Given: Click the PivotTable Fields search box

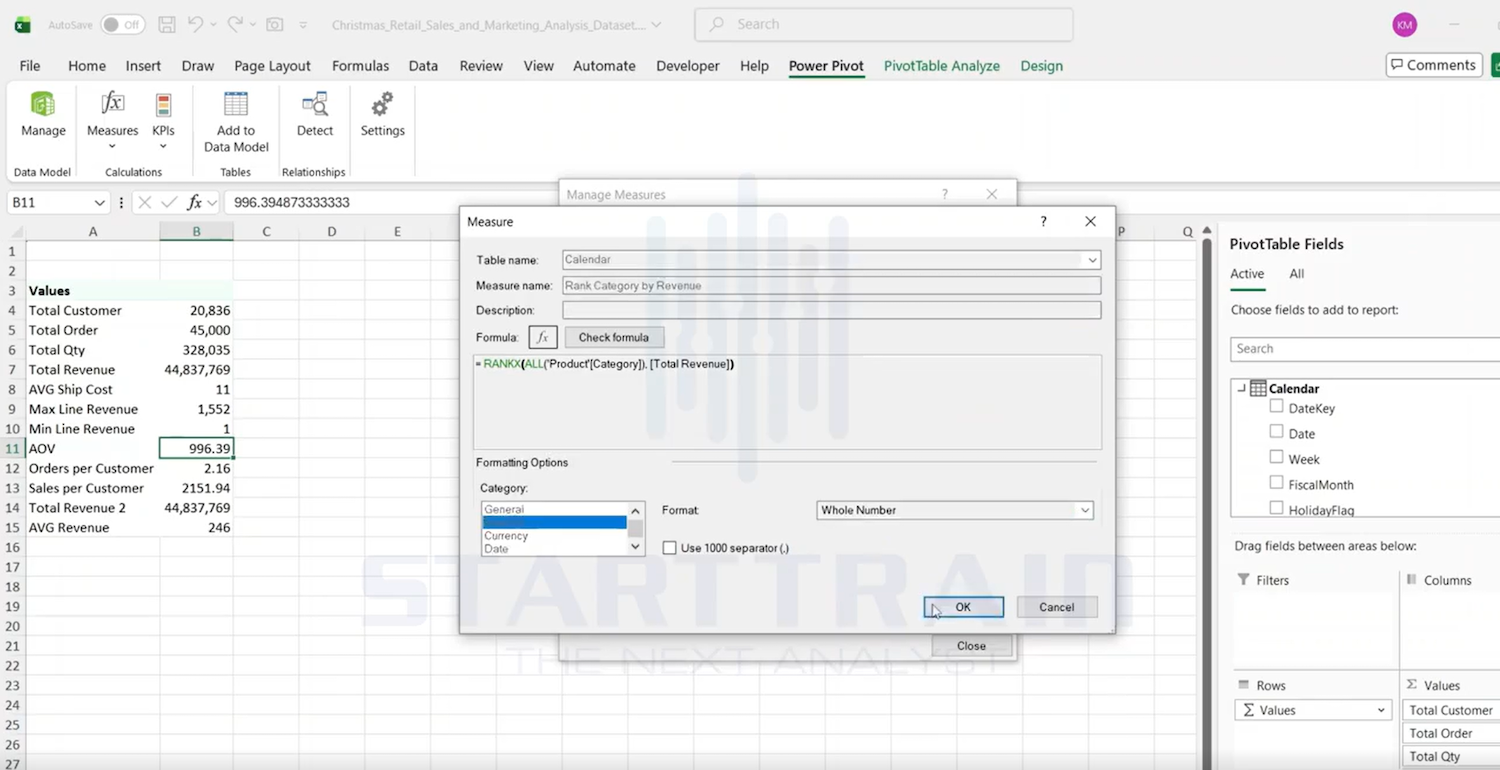Looking at the screenshot, I should click(1365, 348).
